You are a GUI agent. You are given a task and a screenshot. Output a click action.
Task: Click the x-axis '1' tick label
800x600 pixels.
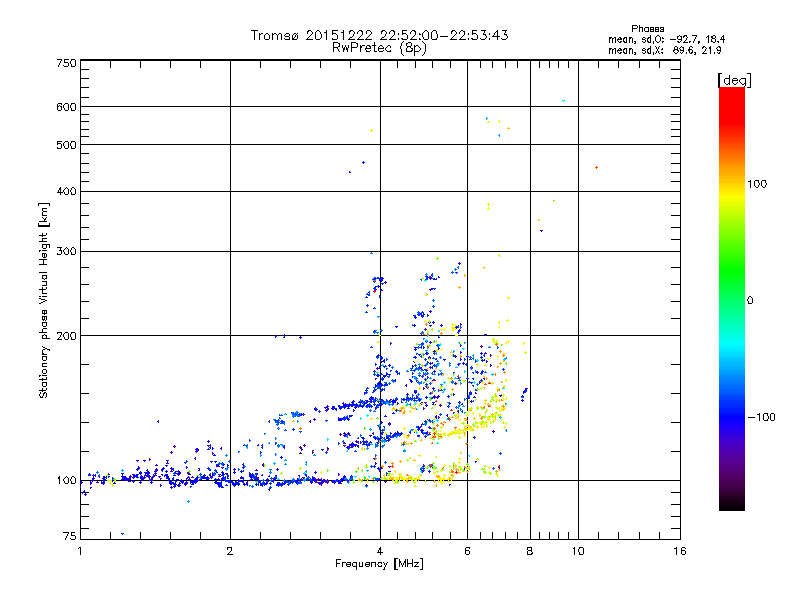pyautogui.click(x=80, y=551)
